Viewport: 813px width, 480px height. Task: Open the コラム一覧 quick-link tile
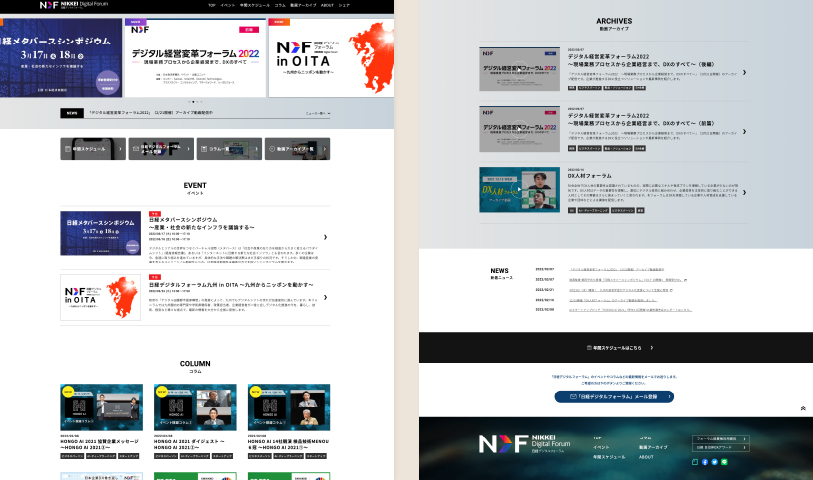[229, 149]
